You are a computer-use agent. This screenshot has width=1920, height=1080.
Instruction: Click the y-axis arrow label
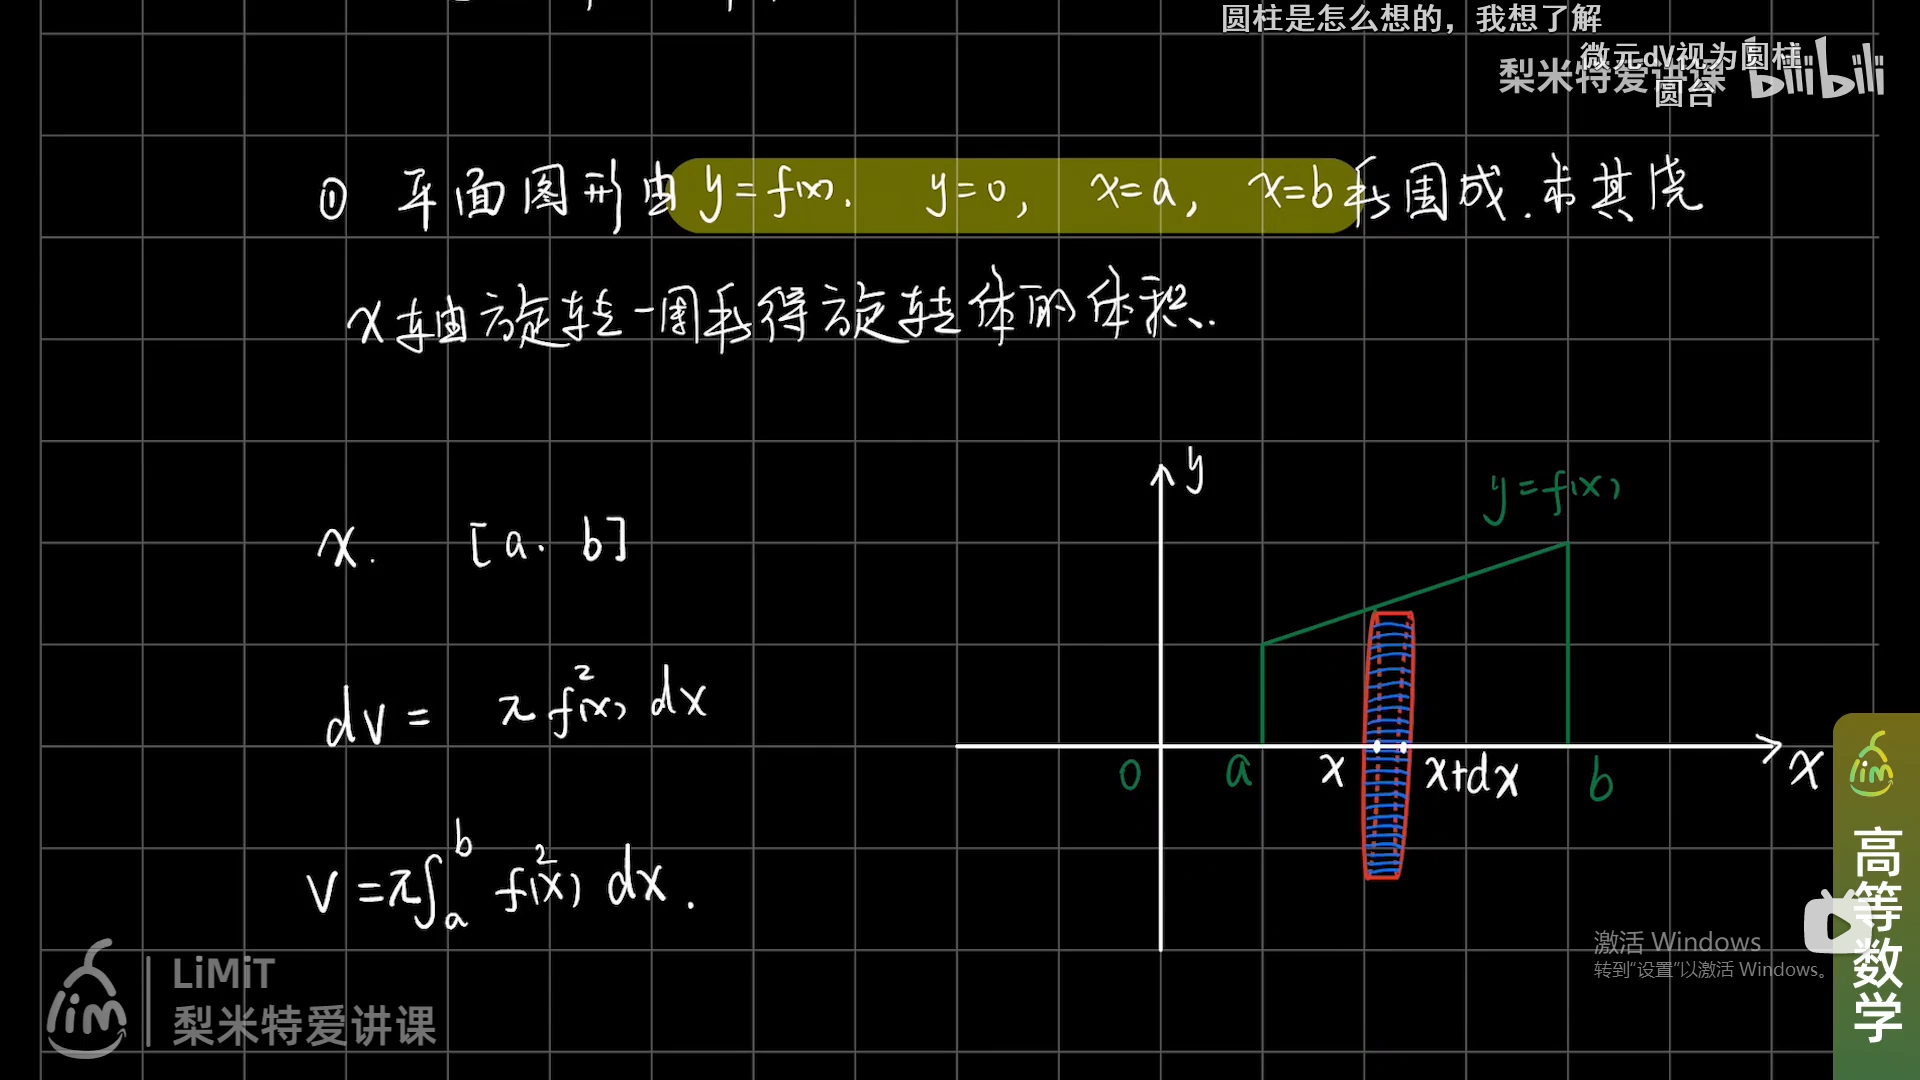pos(1194,470)
